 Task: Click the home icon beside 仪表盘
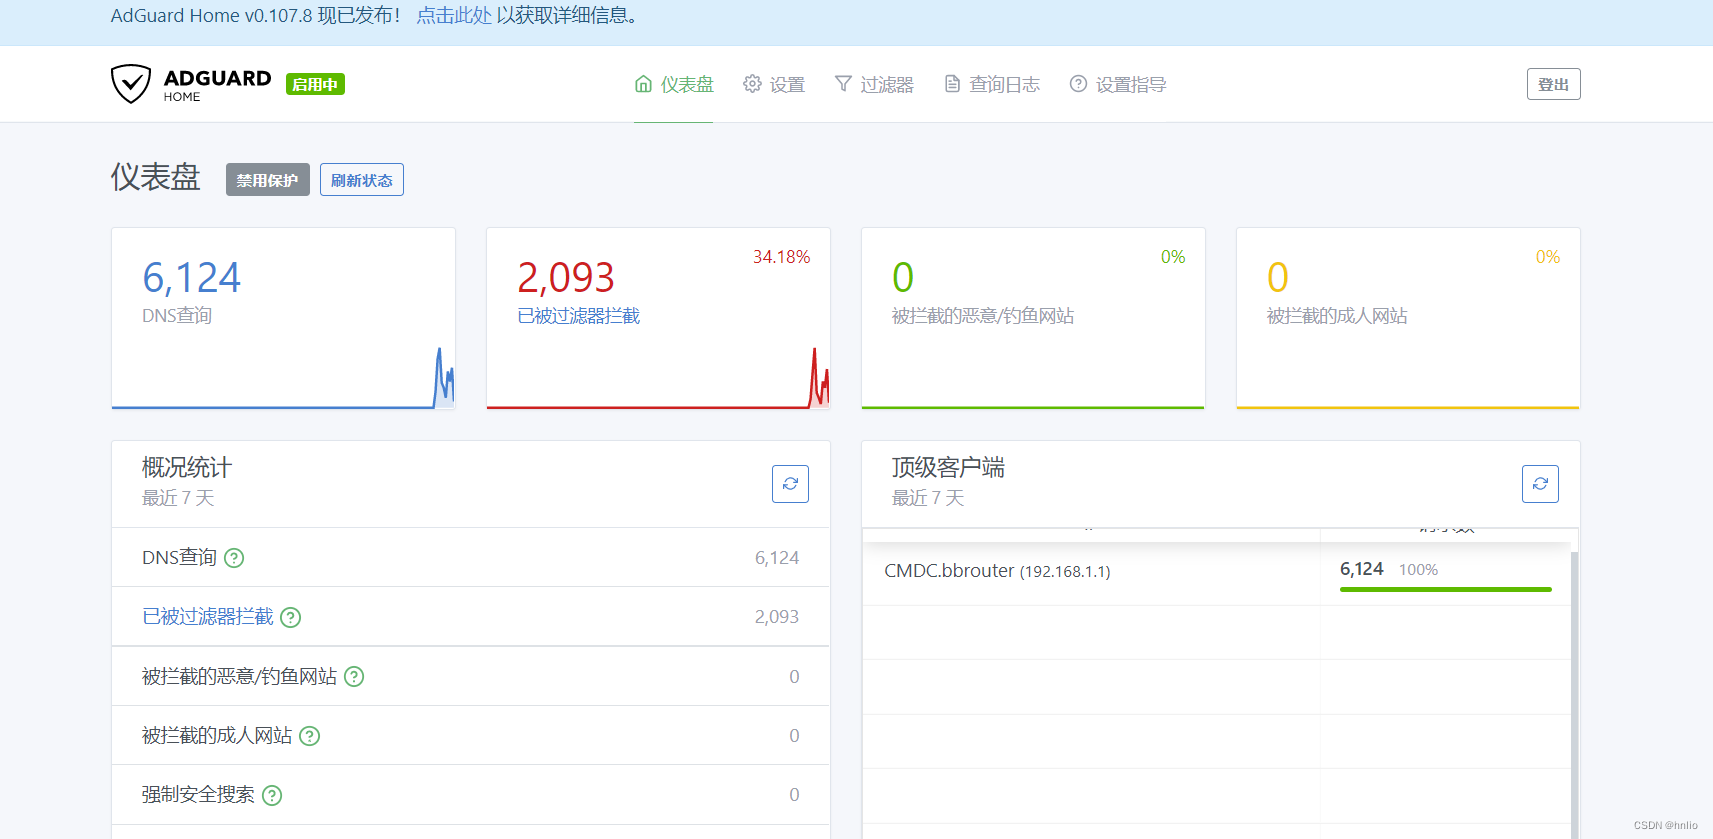(643, 84)
